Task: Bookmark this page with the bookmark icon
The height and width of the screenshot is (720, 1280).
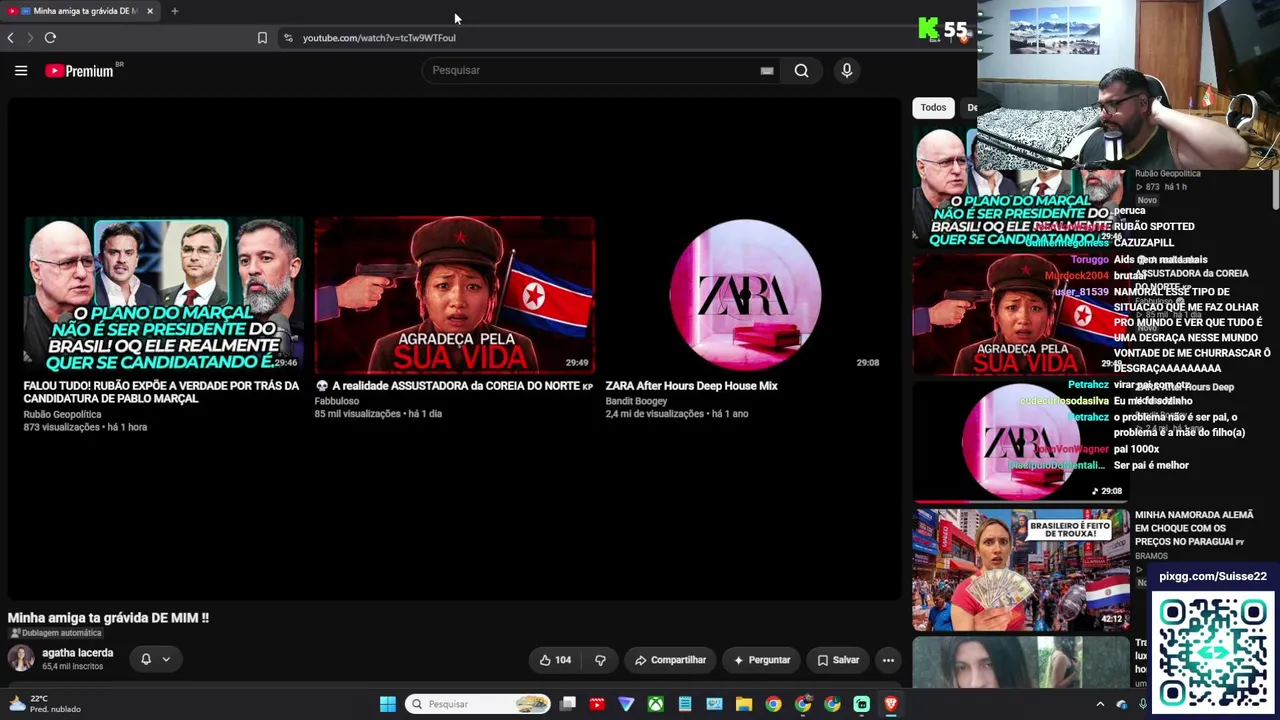Action: [262, 38]
